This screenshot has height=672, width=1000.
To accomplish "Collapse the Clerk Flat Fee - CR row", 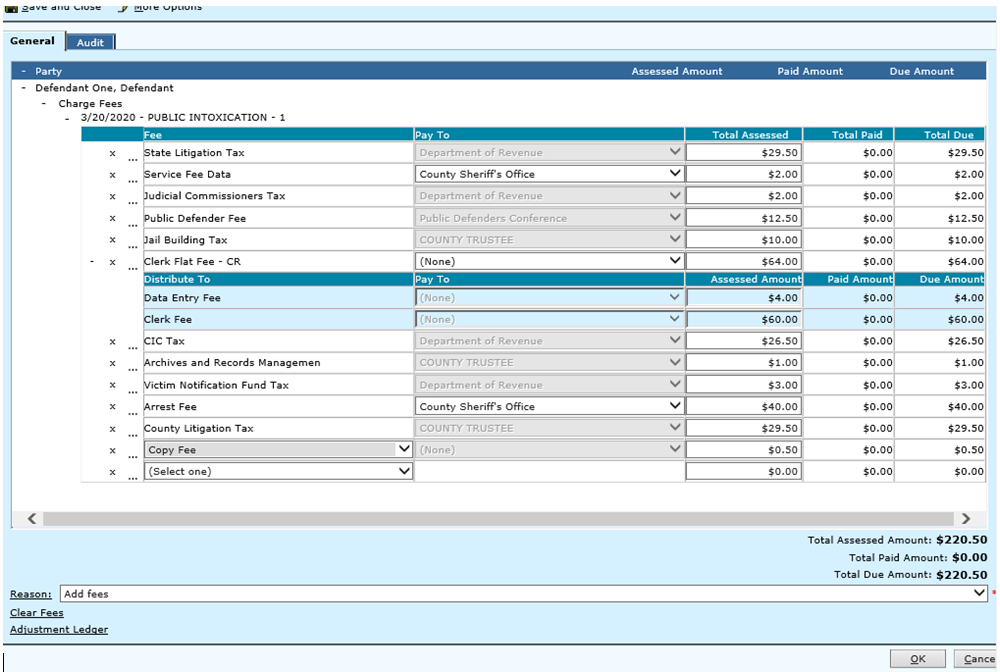I will point(92,262).
